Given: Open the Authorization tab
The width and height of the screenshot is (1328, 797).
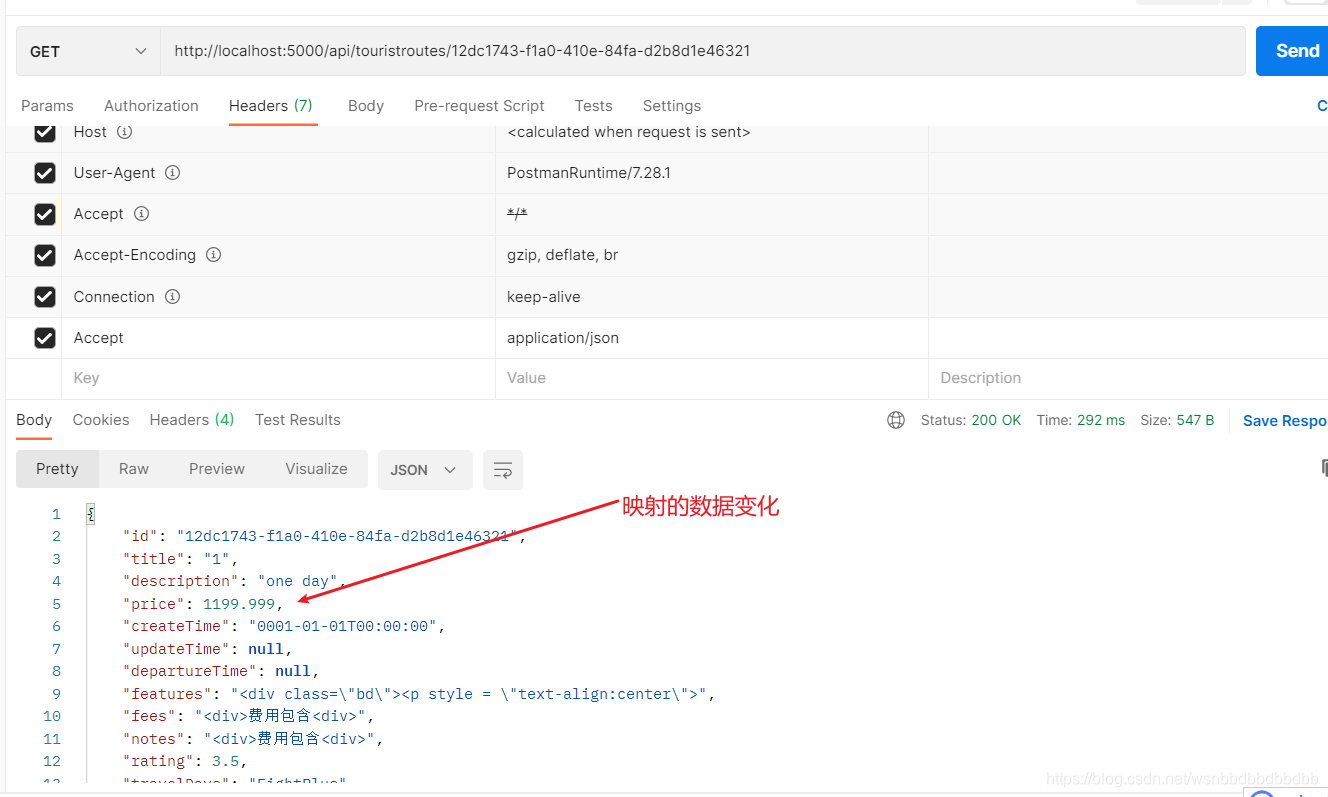Looking at the screenshot, I should click(x=151, y=106).
